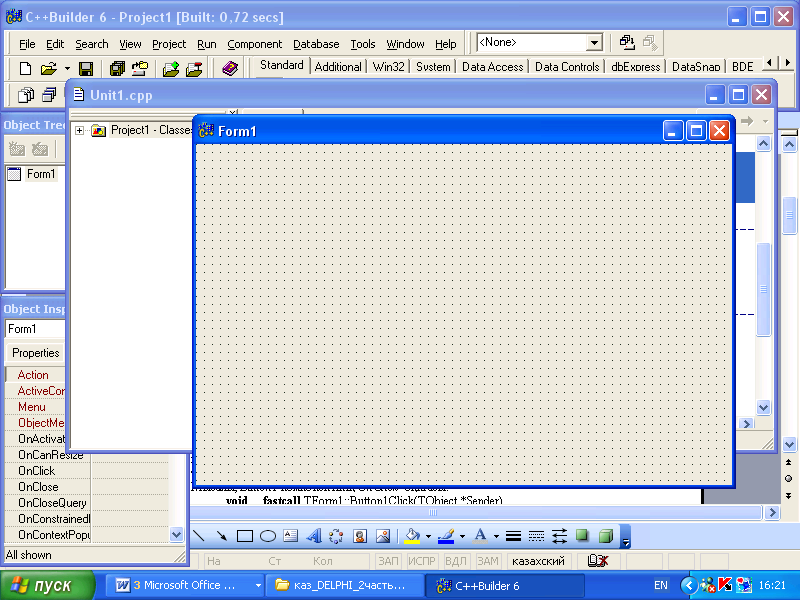The image size is (800, 600).
Task: Click the Arrow Style icon
Action: coord(559,536)
